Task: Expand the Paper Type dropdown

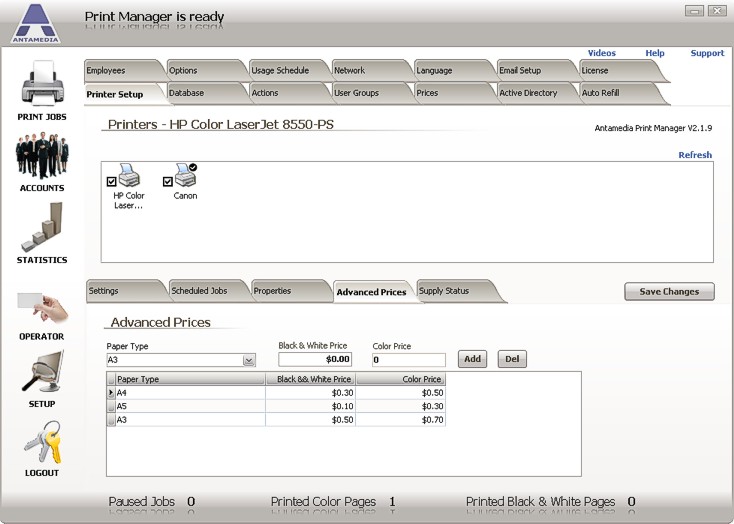Action: click(x=249, y=360)
